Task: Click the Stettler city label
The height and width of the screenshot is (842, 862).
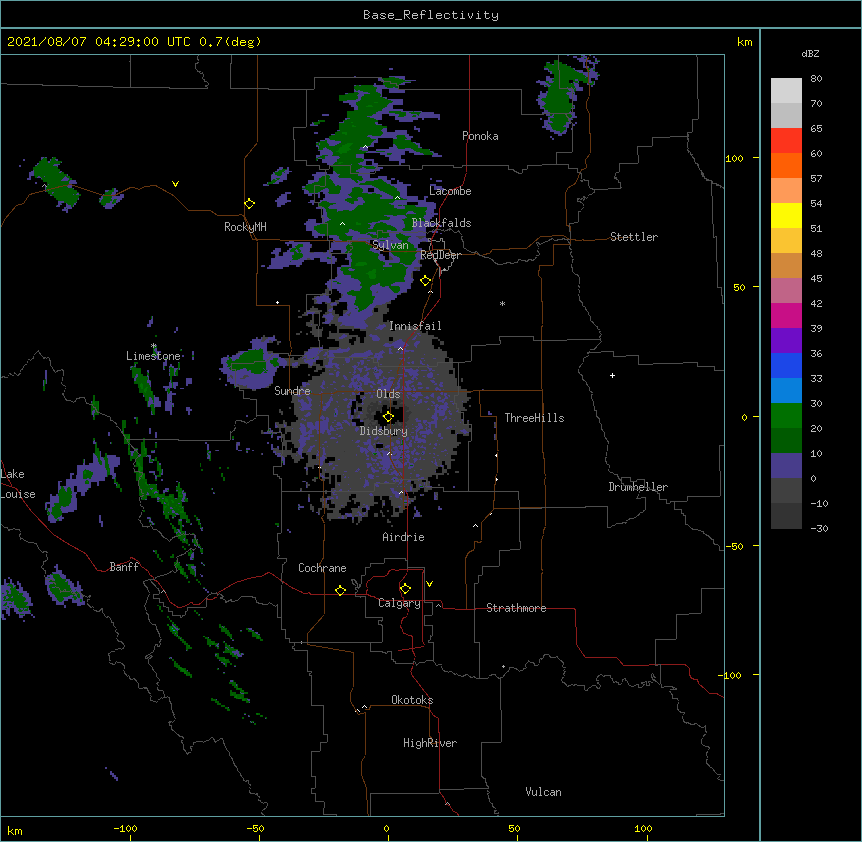Action: [634, 237]
